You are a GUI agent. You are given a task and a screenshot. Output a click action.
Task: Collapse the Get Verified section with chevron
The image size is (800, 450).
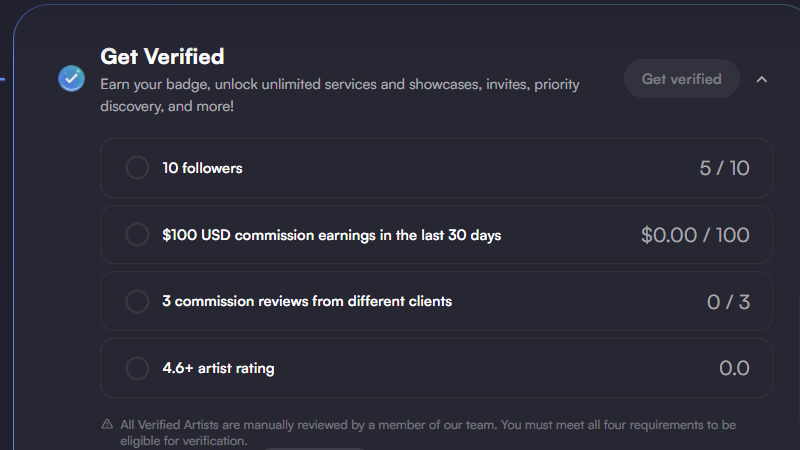(761, 79)
